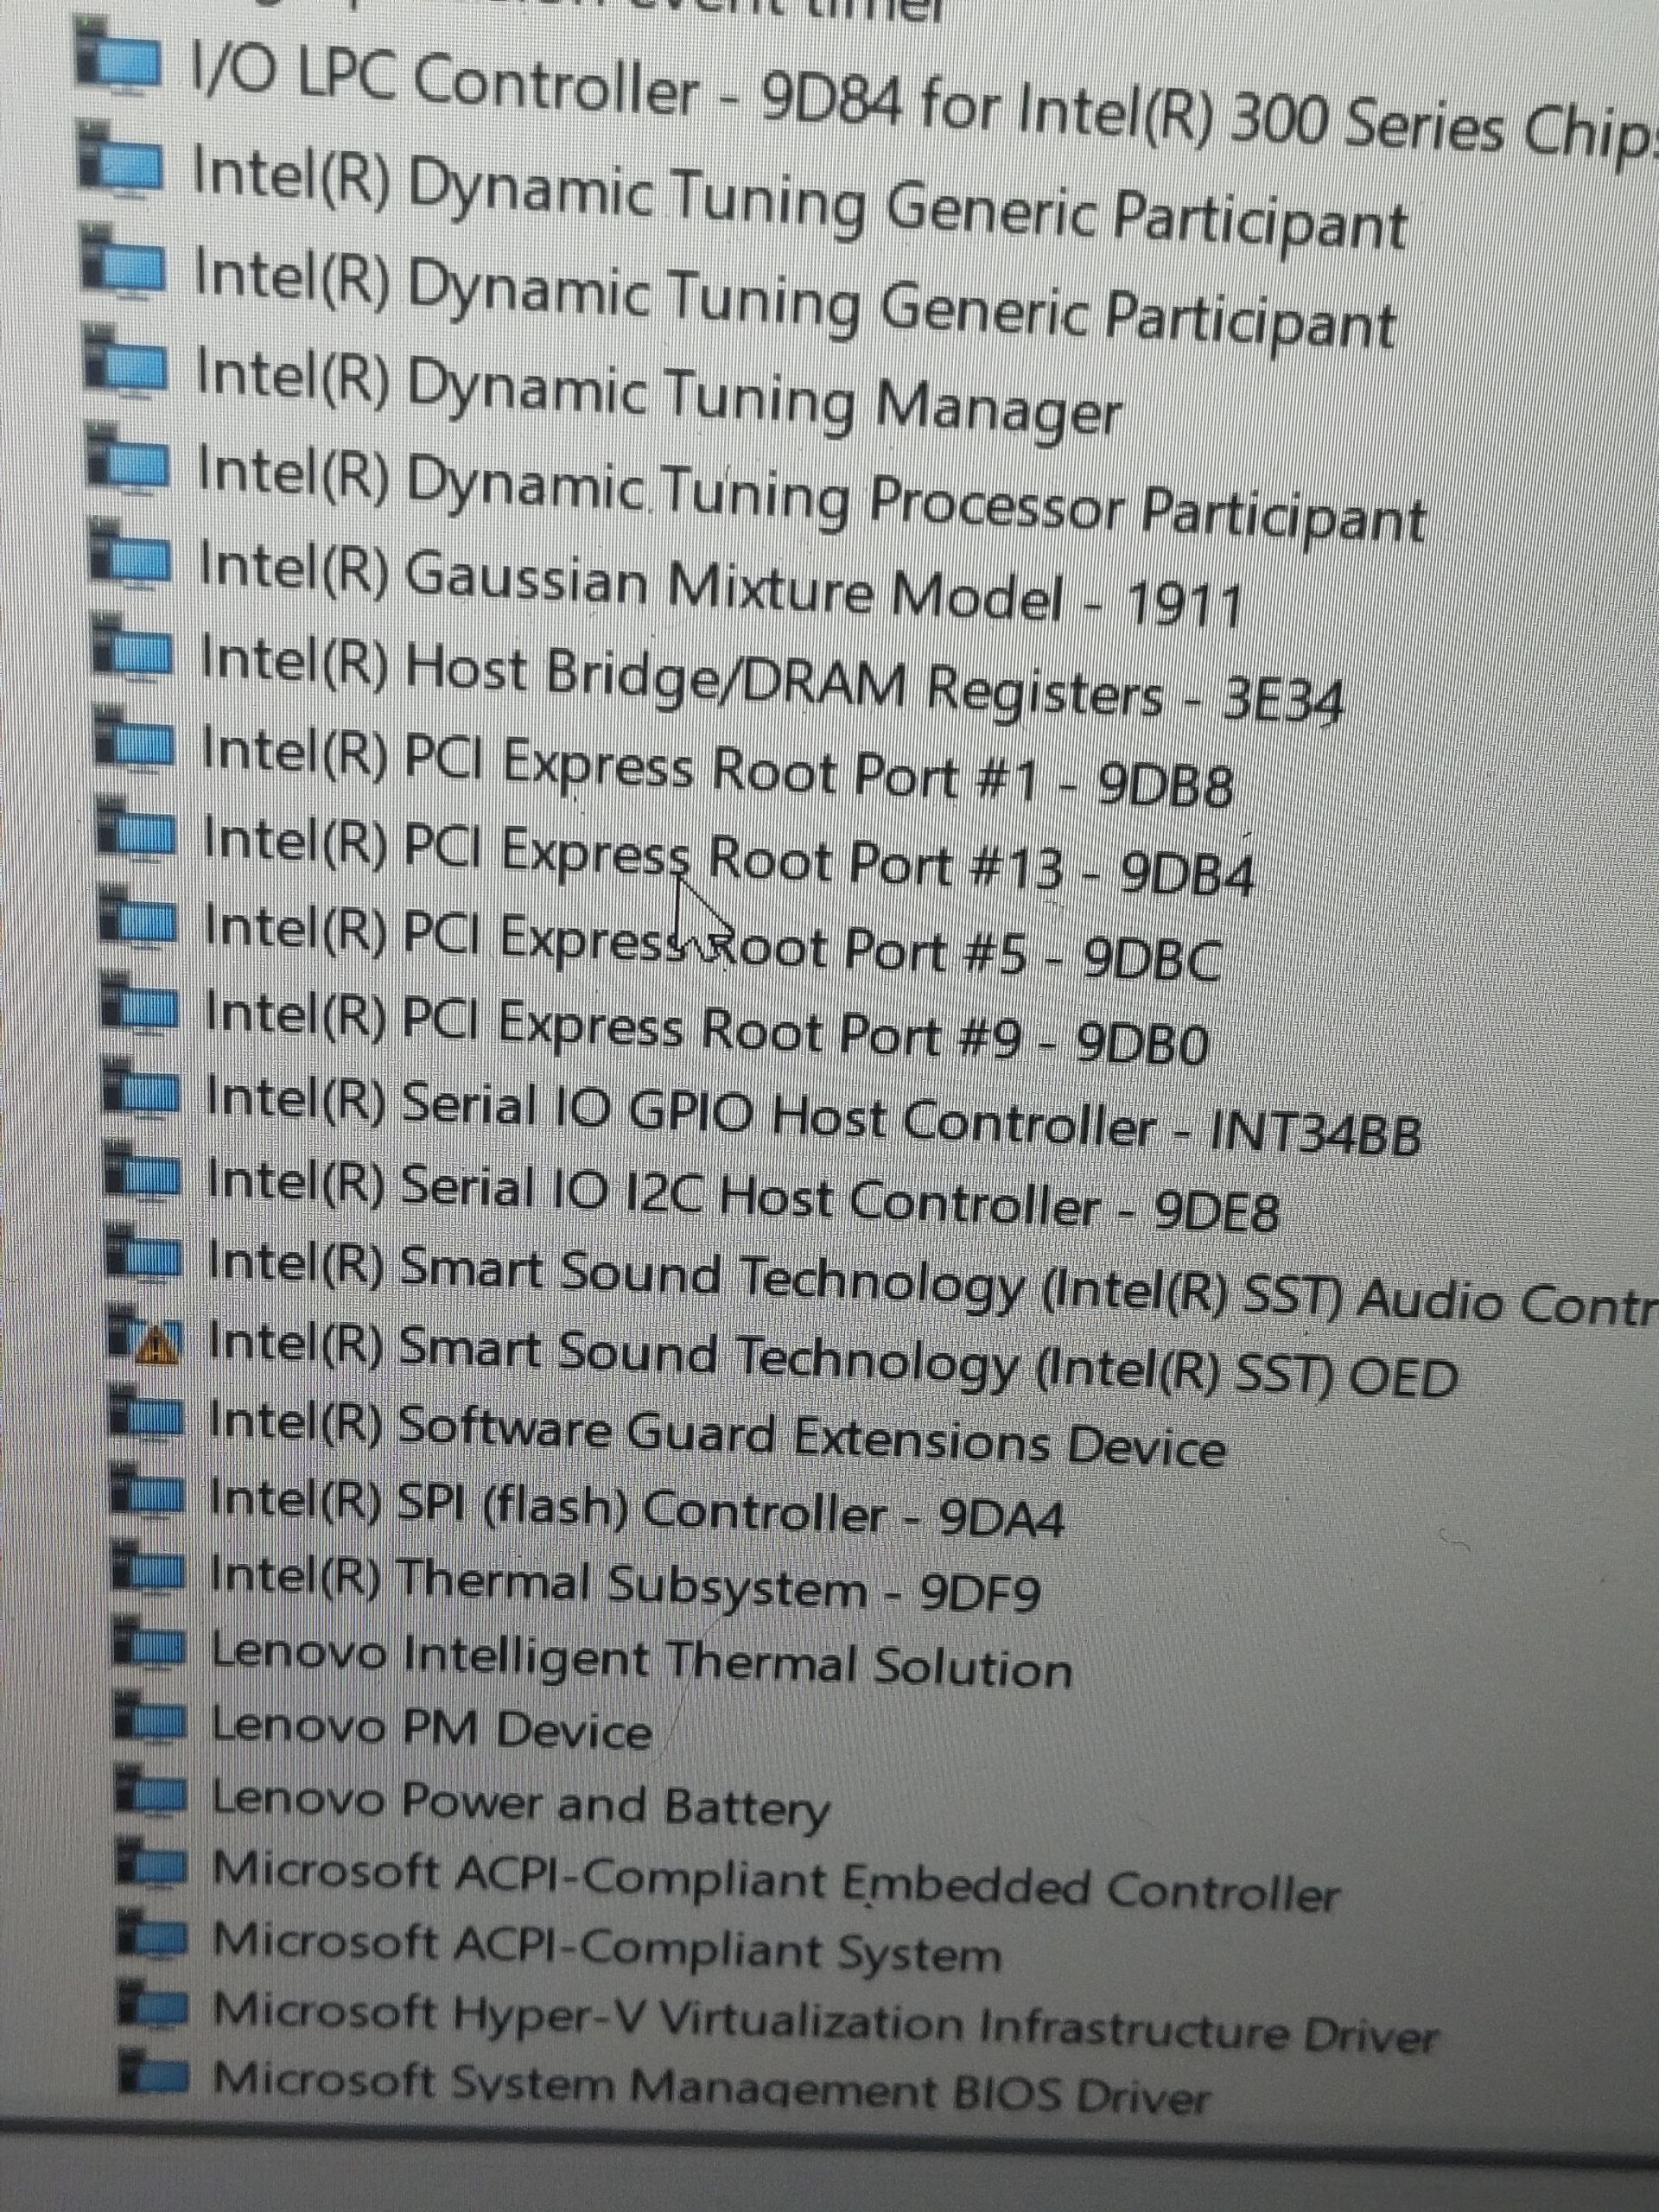Screen dimensions: 1659x2212
Task: Click icon beside Software Guard Extensions Device
Action: click(x=147, y=1414)
